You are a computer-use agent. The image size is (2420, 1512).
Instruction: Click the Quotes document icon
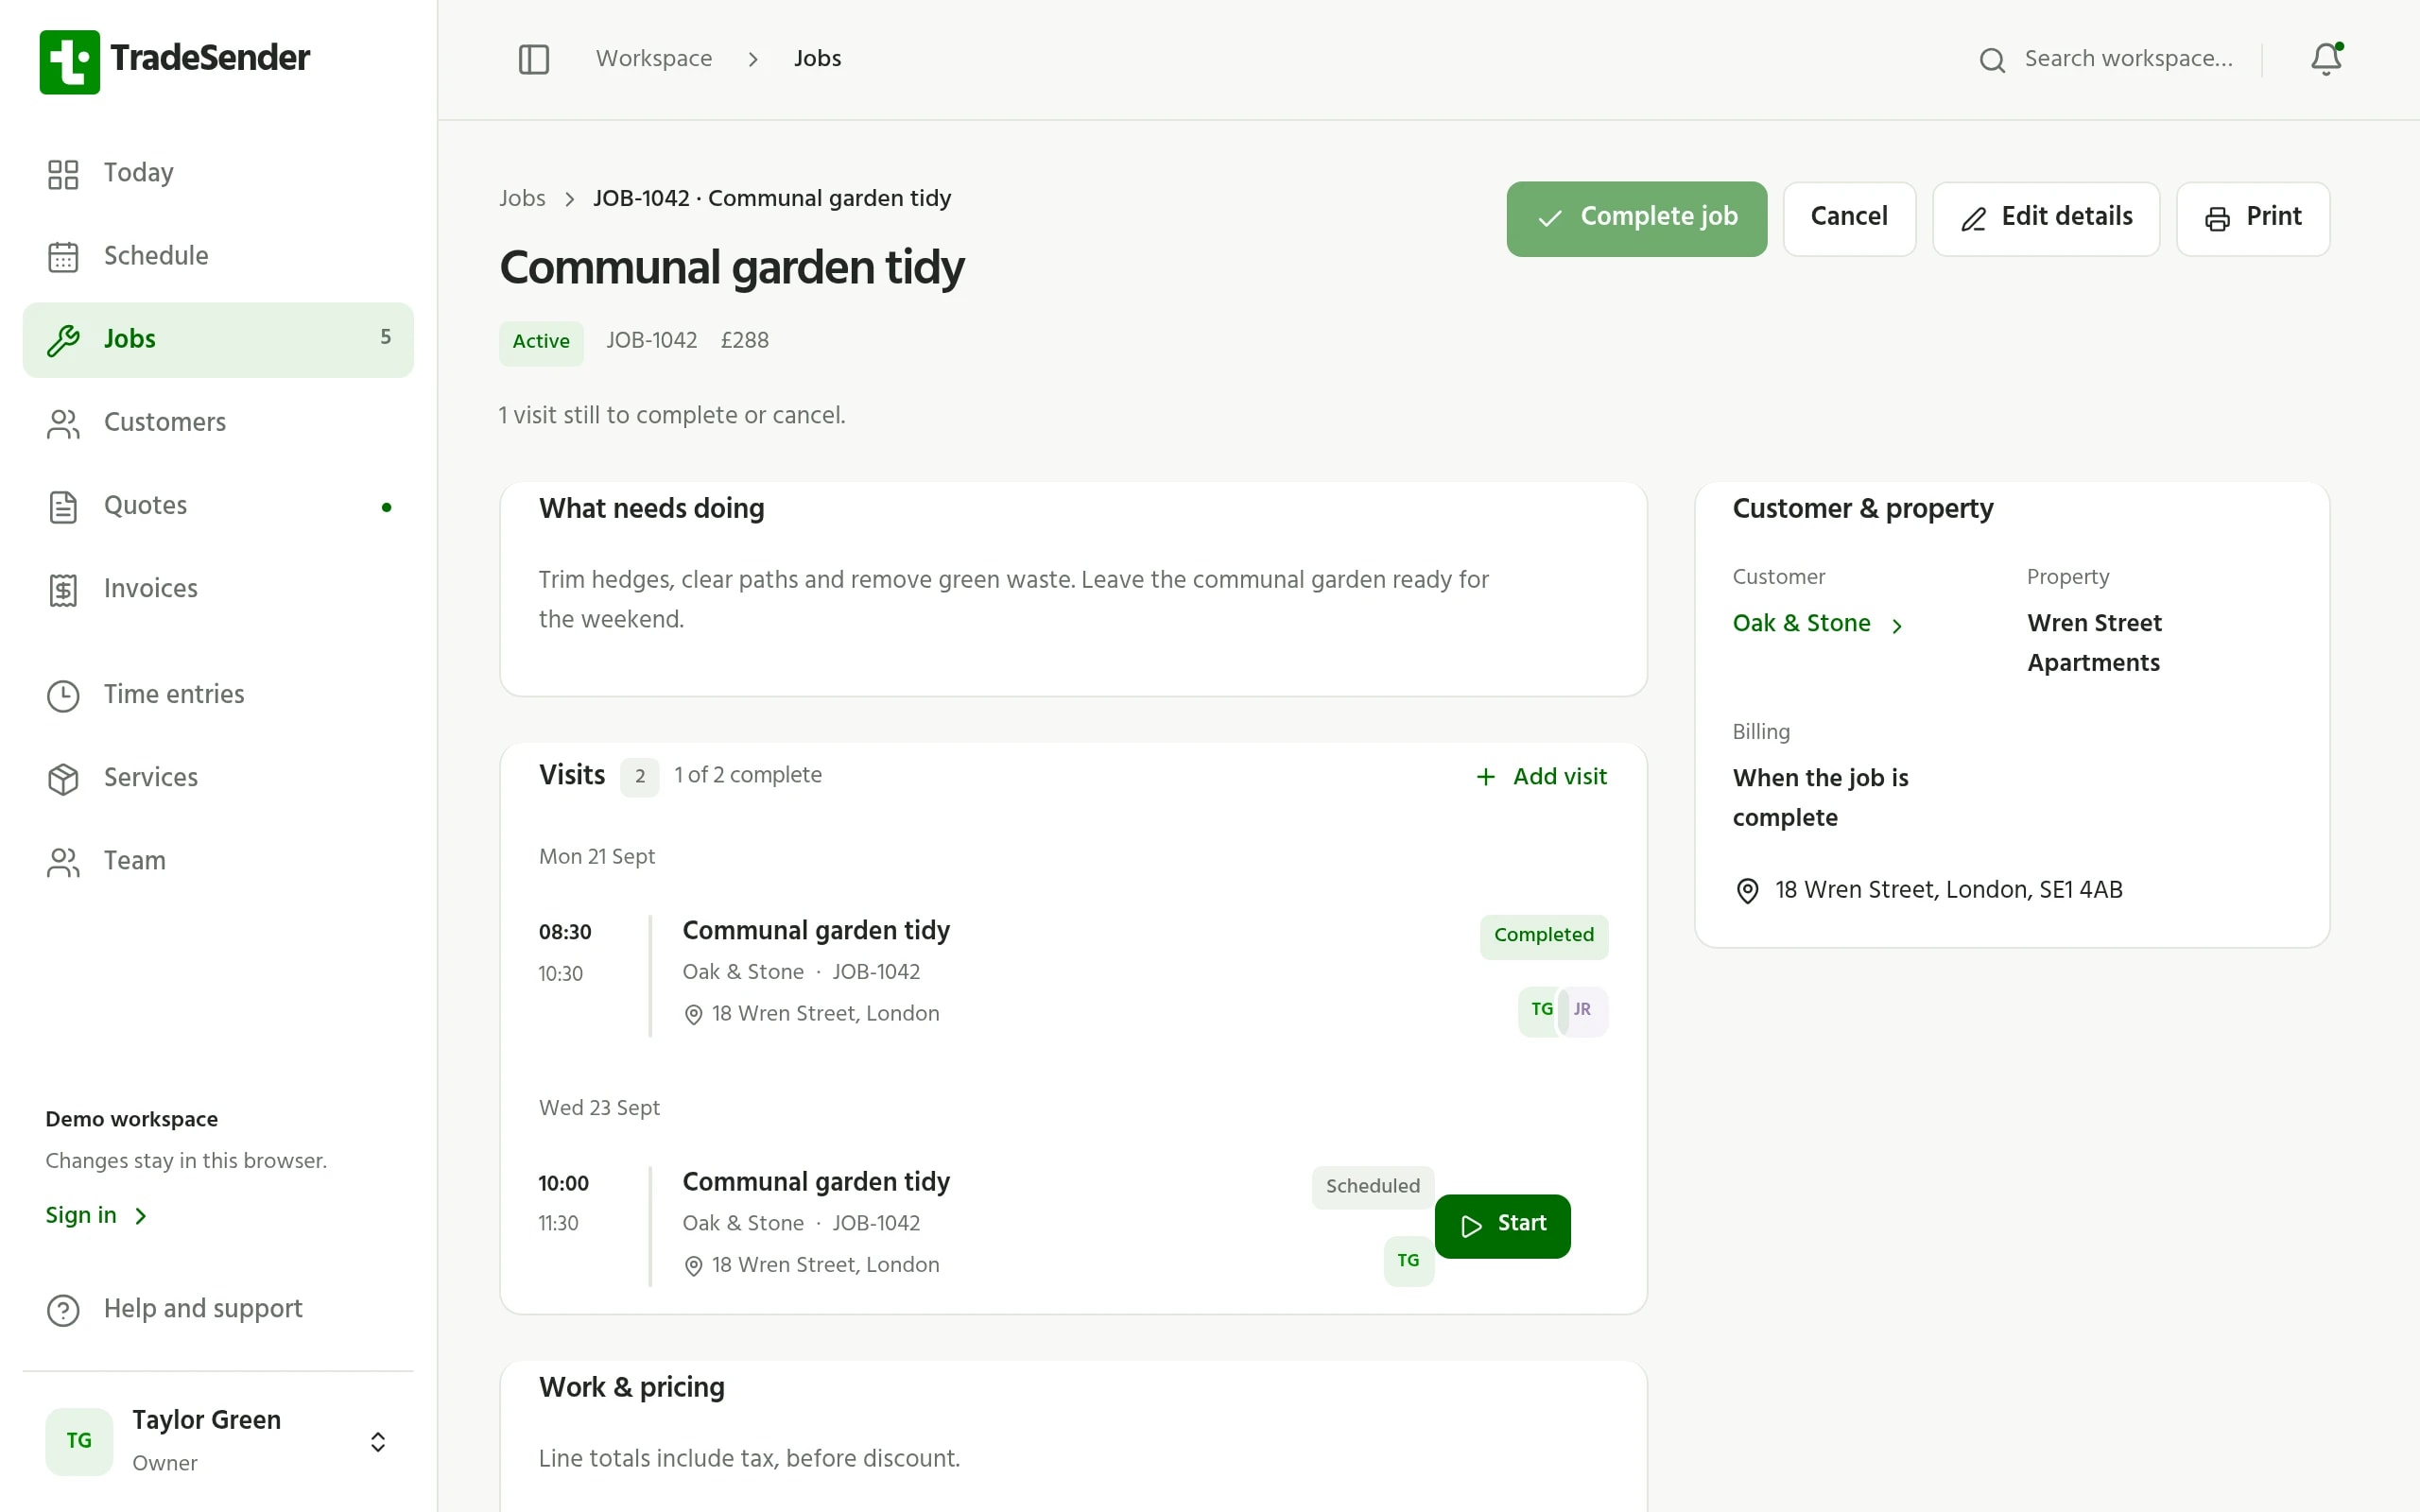(63, 507)
